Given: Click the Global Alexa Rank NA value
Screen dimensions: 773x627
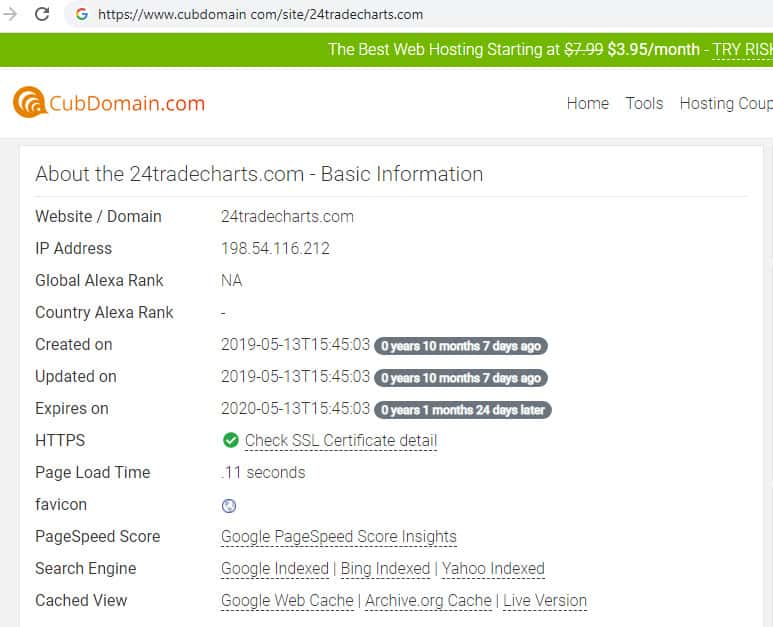Looking at the screenshot, I should 231,280.
